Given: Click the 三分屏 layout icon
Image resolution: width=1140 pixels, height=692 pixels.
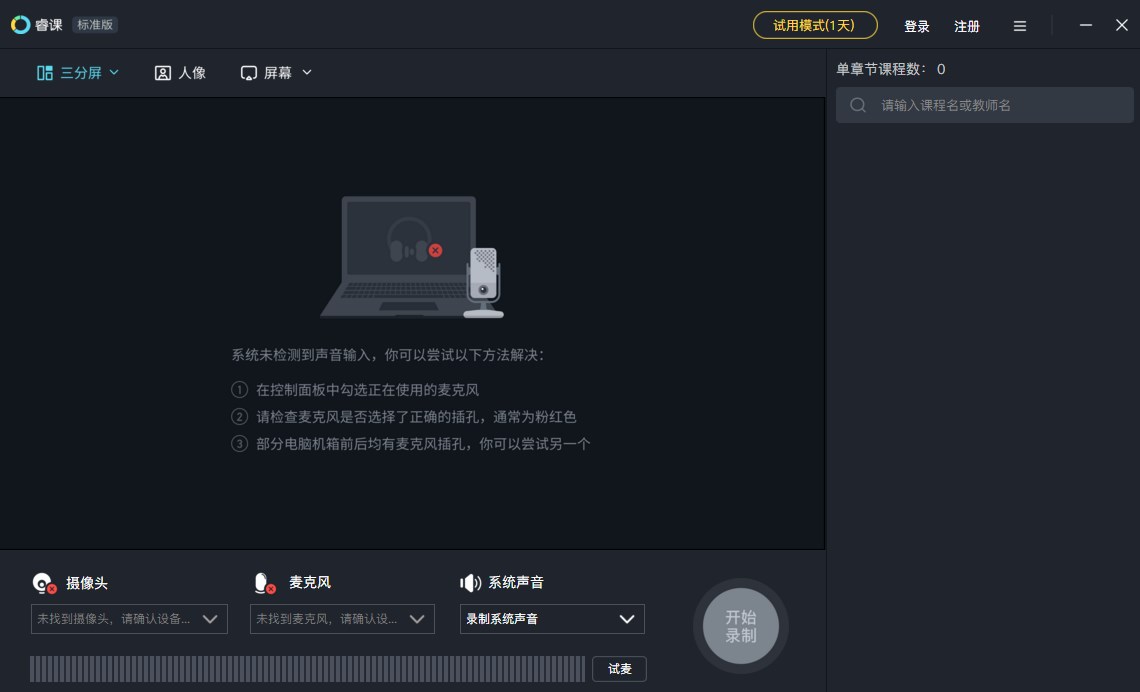Looking at the screenshot, I should [x=45, y=73].
